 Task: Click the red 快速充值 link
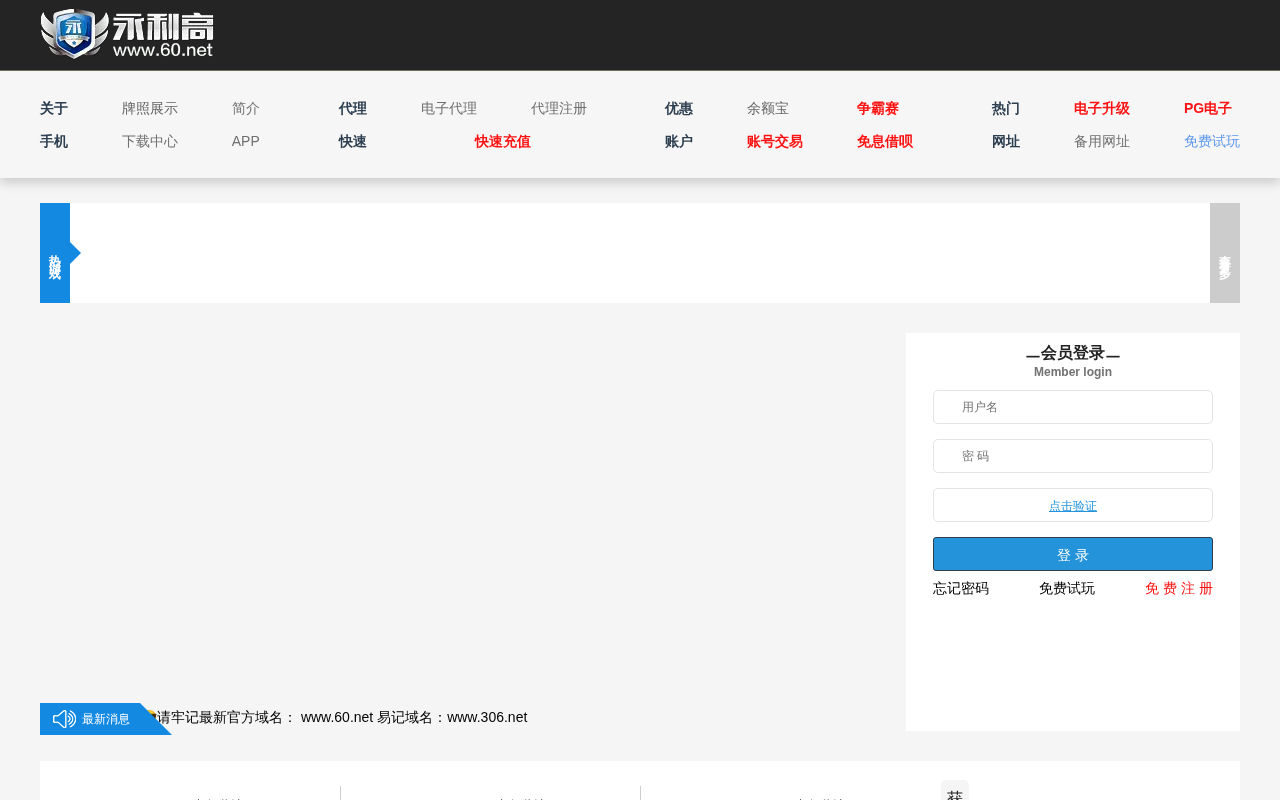pos(503,142)
